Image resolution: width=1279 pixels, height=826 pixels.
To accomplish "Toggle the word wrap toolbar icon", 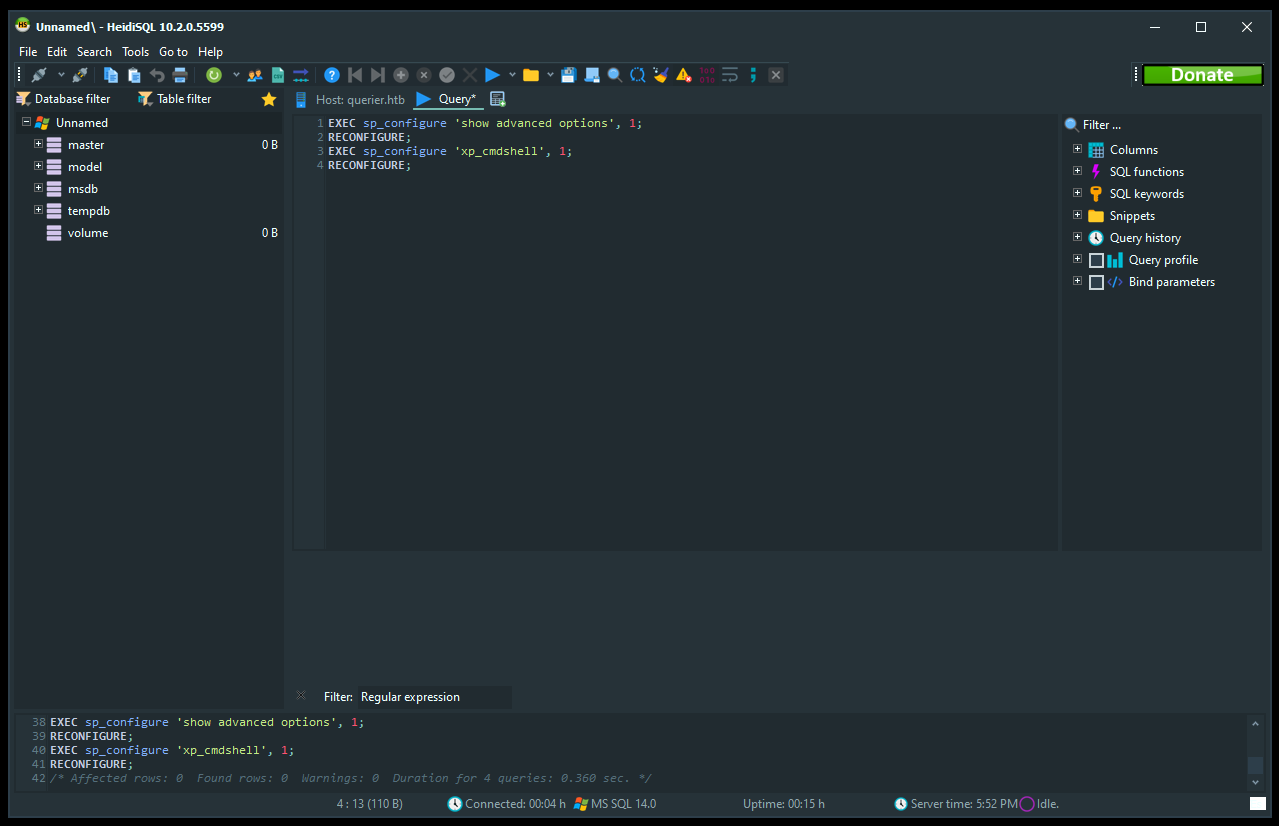I will click(x=730, y=75).
